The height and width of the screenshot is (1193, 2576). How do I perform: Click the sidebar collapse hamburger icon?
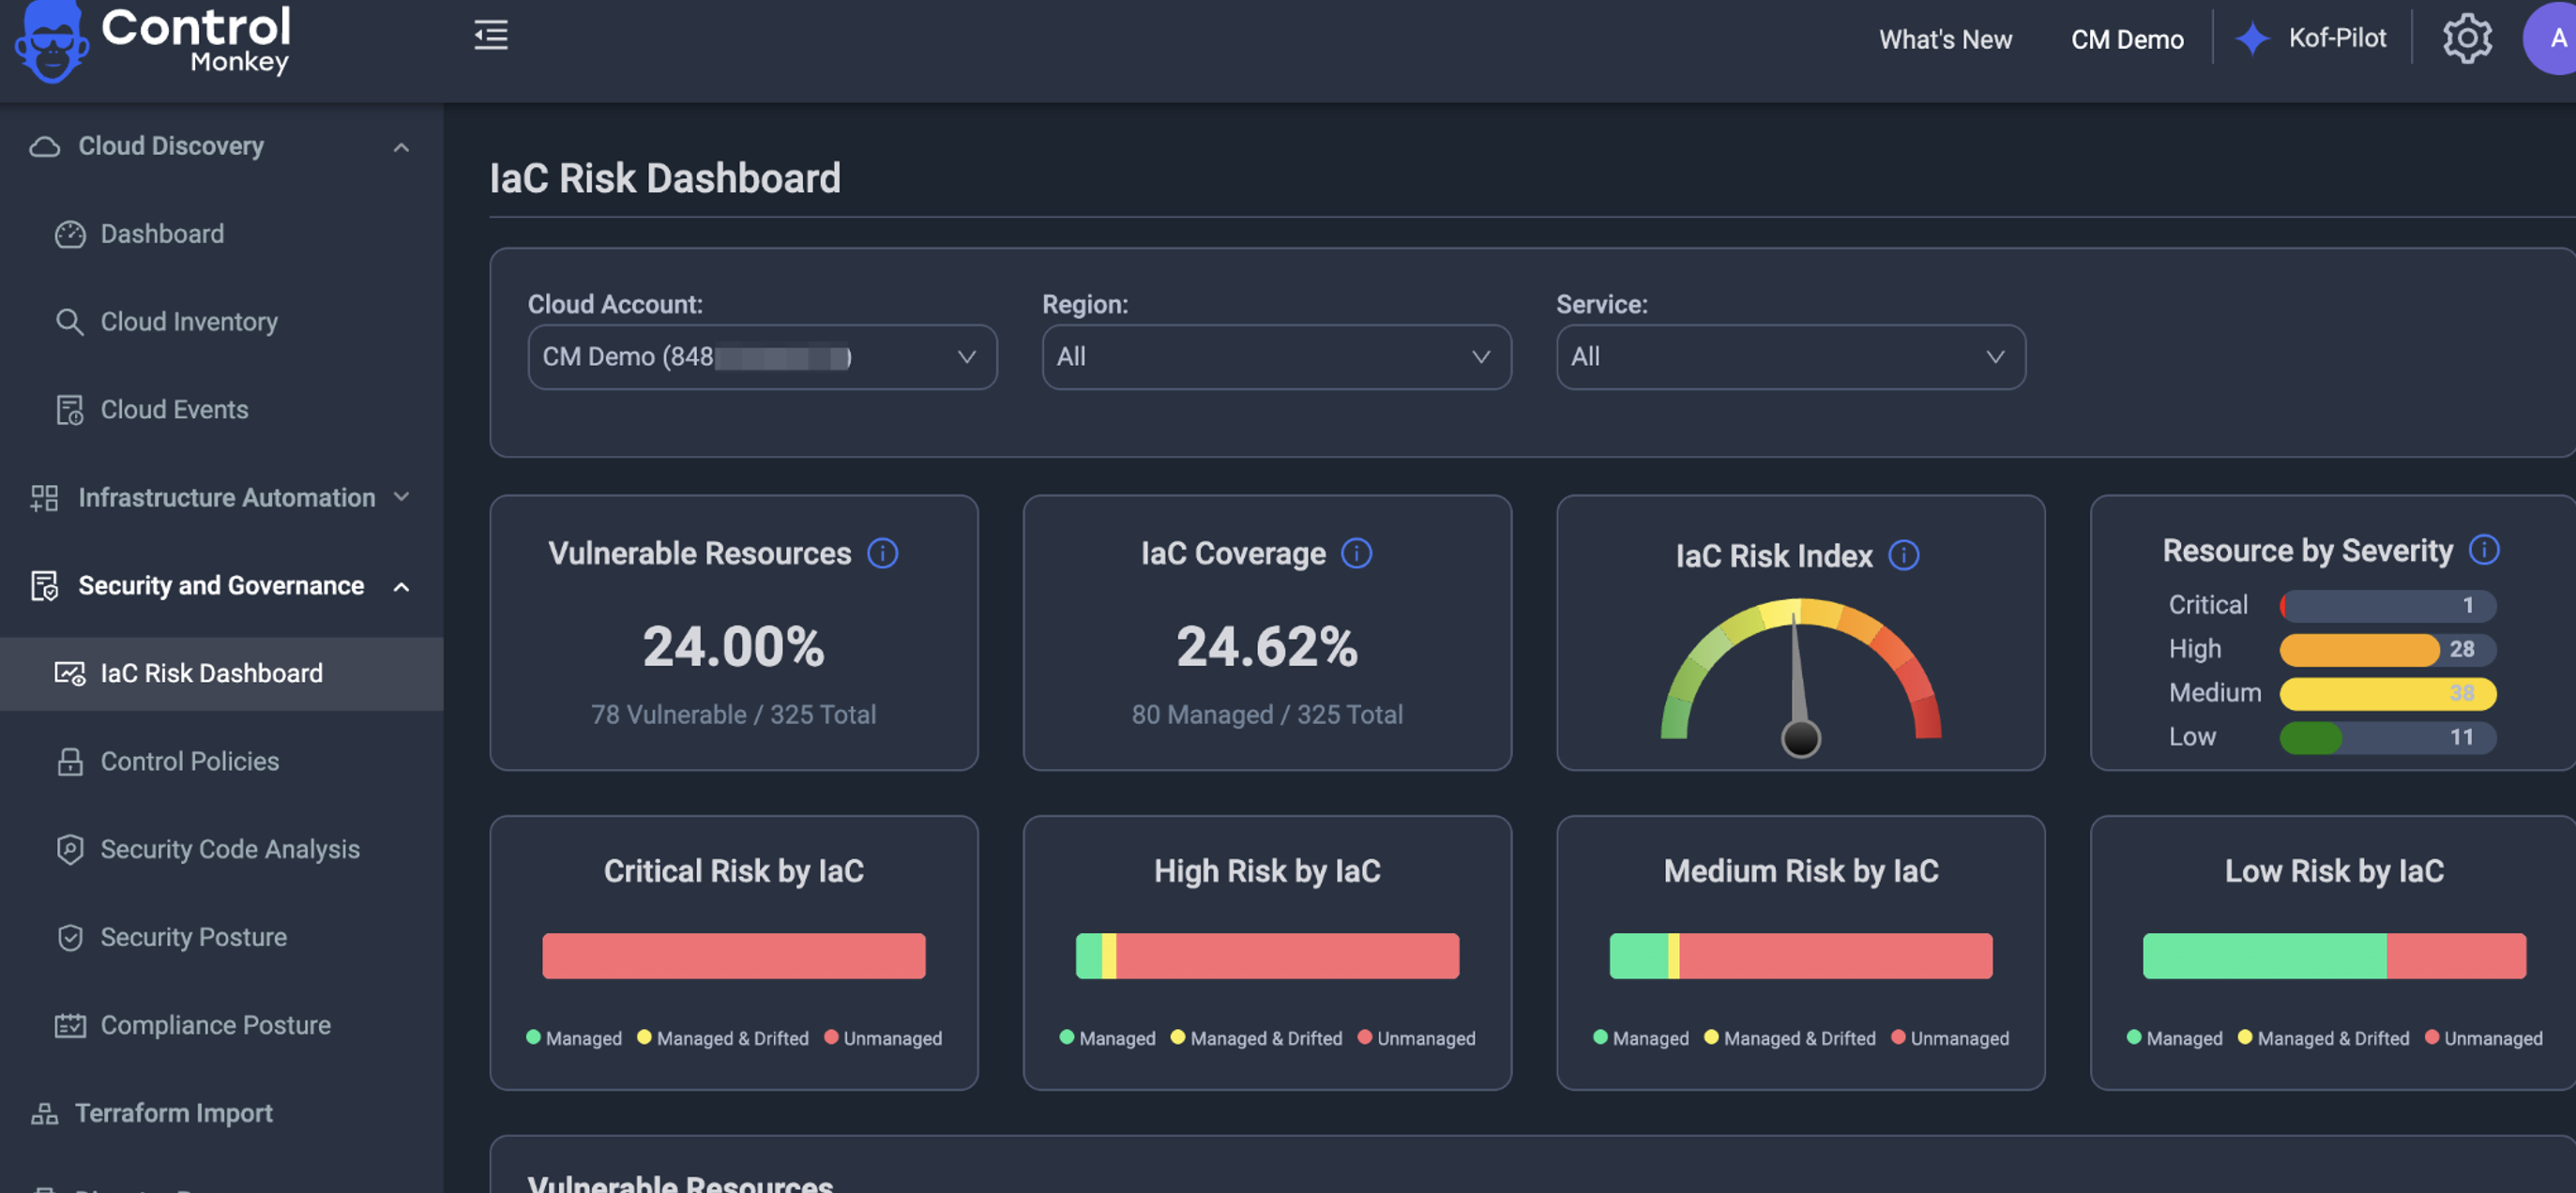point(490,35)
